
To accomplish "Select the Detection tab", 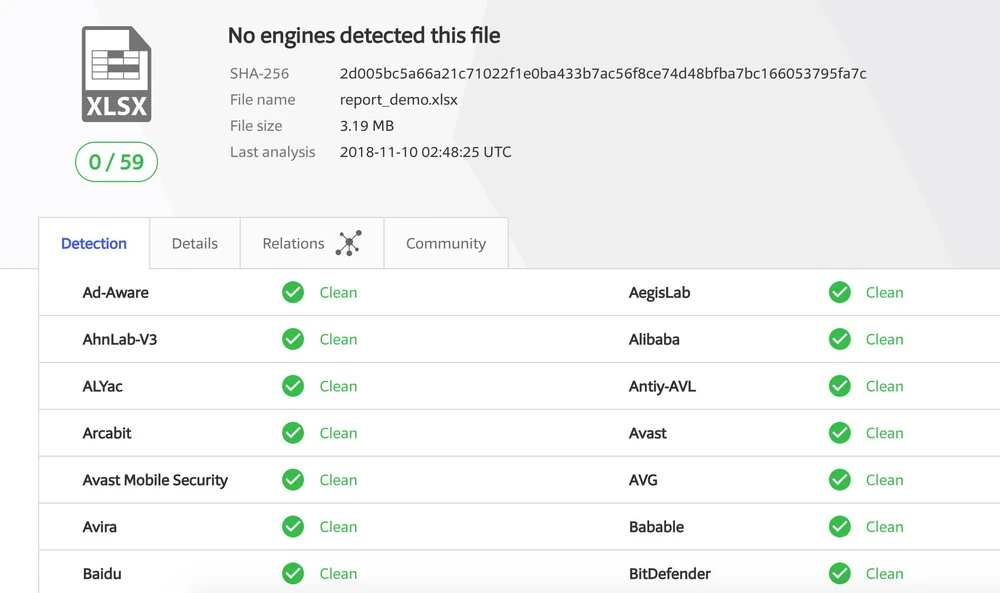I will (x=94, y=243).
